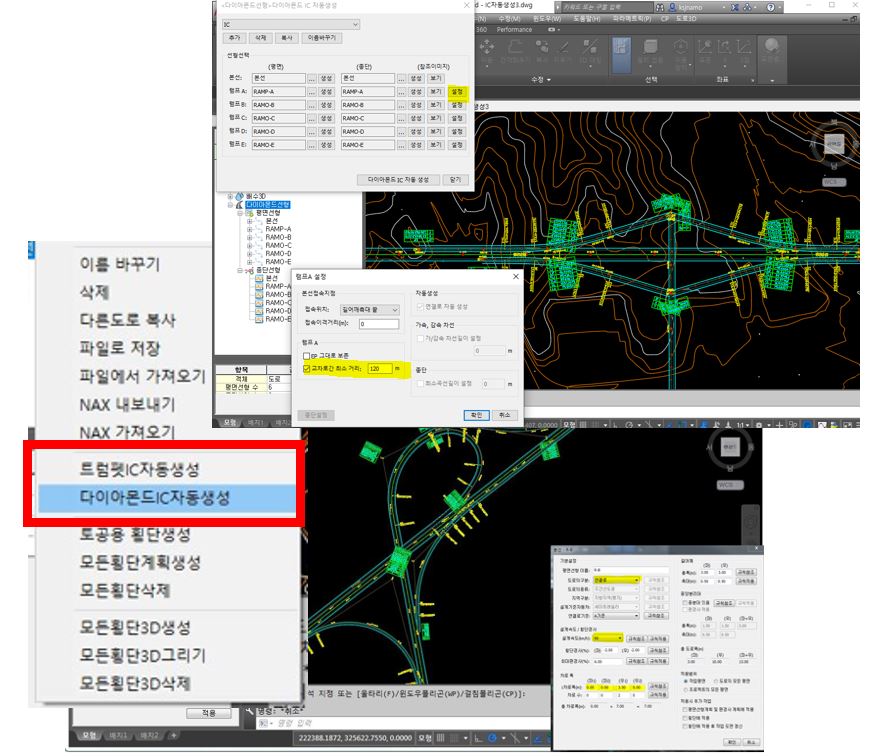Screen dimensions: 870x756
Task: Toggle the 연결로 자동 생성 checkbox
Action: tap(421, 306)
